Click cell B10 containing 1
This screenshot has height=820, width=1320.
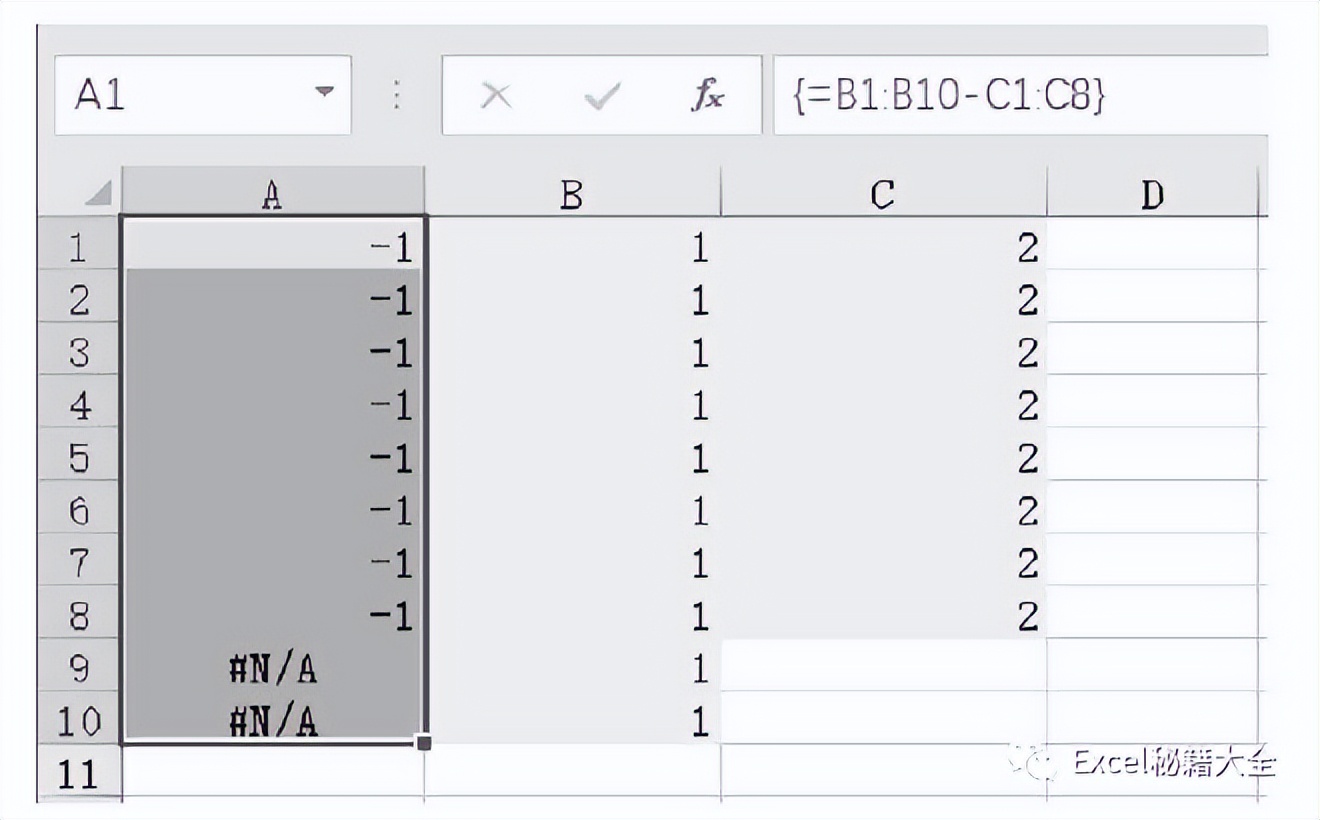coord(571,721)
